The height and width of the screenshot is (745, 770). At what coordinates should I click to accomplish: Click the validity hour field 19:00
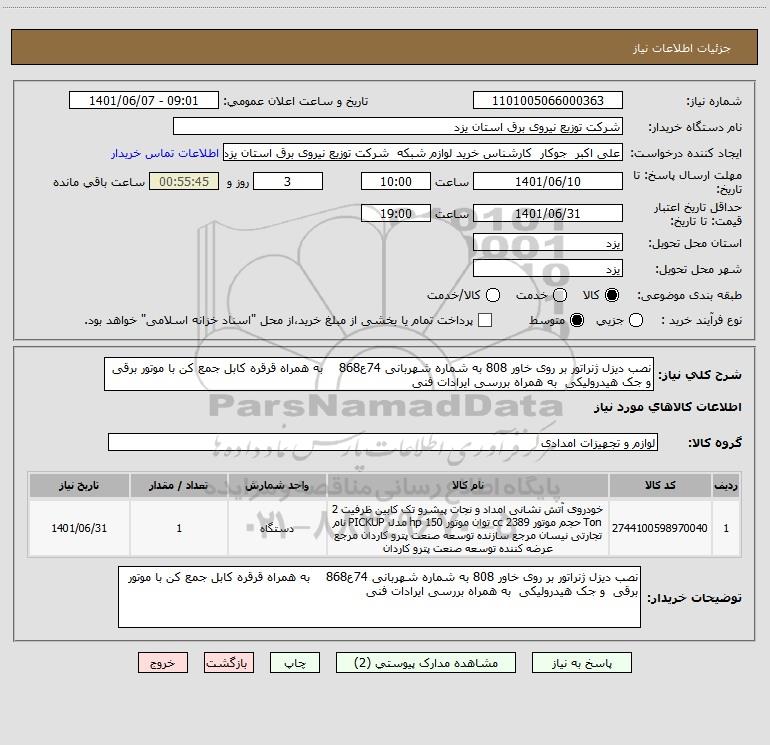(396, 213)
